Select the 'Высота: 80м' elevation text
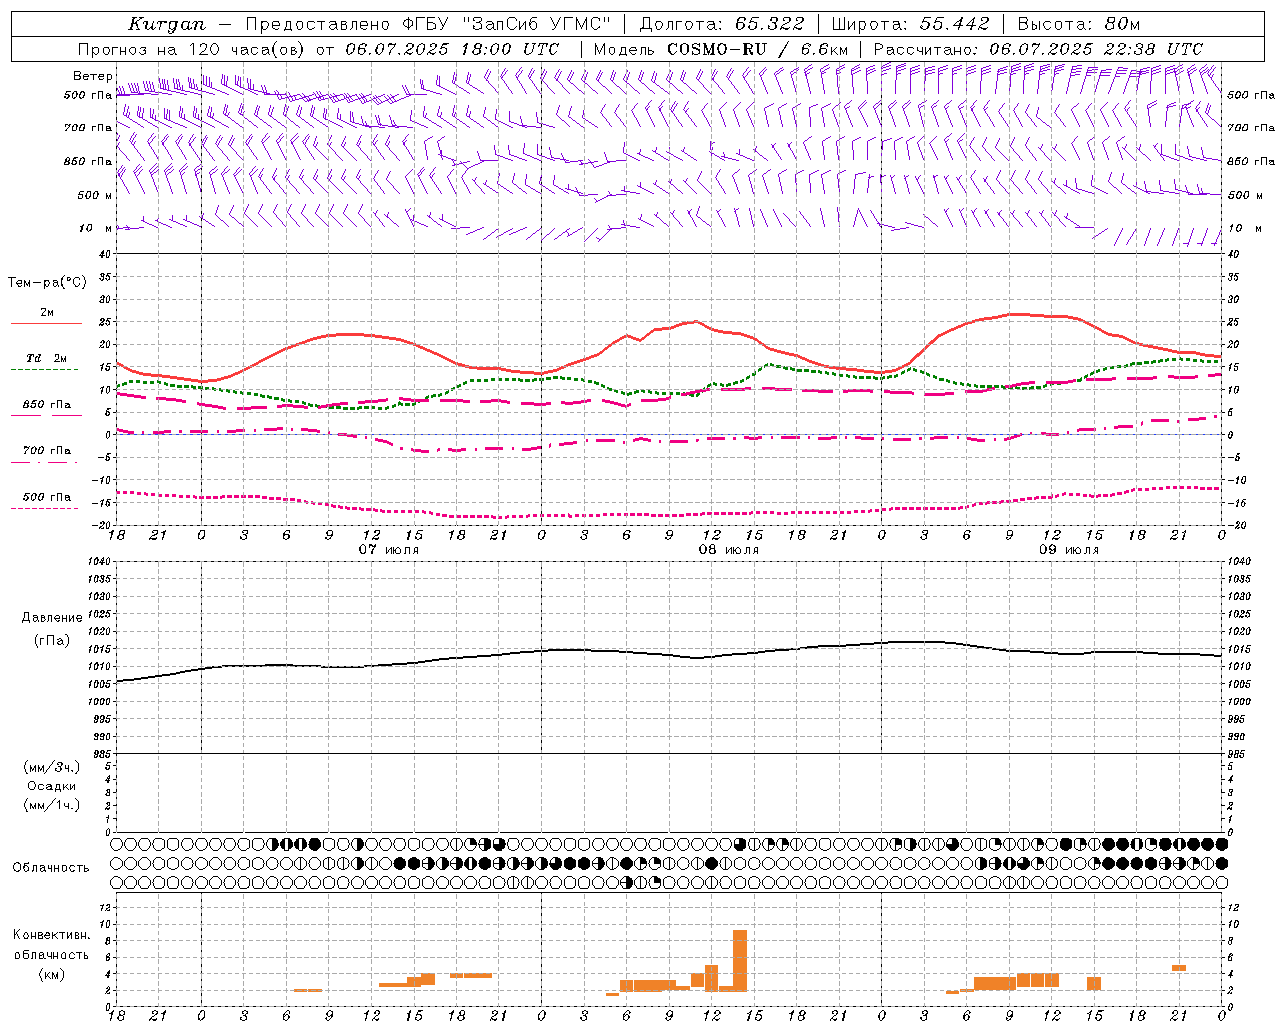 (1078, 24)
